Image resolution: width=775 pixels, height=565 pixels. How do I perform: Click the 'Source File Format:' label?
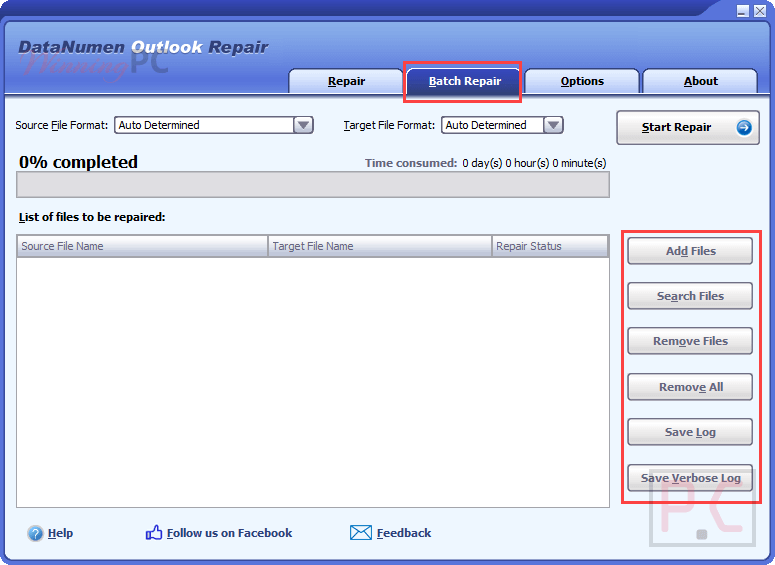(x=61, y=125)
